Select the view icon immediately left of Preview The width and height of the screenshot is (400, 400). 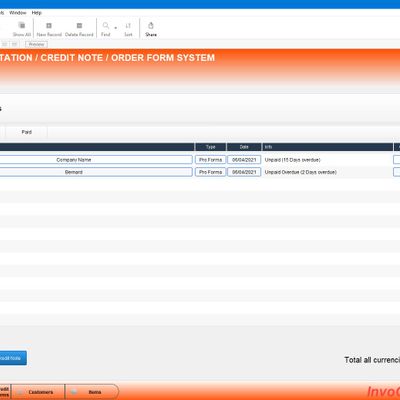point(14,44)
